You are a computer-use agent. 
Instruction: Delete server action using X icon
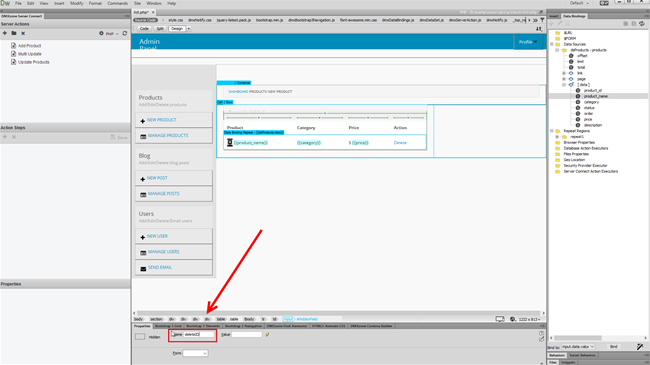pos(23,33)
